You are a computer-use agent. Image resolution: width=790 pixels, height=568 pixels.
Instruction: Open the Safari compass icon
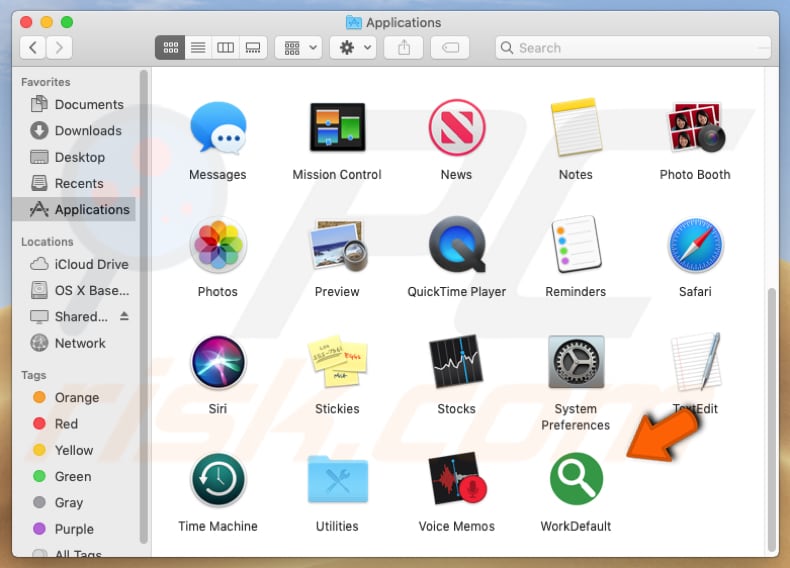click(x=695, y=245)
